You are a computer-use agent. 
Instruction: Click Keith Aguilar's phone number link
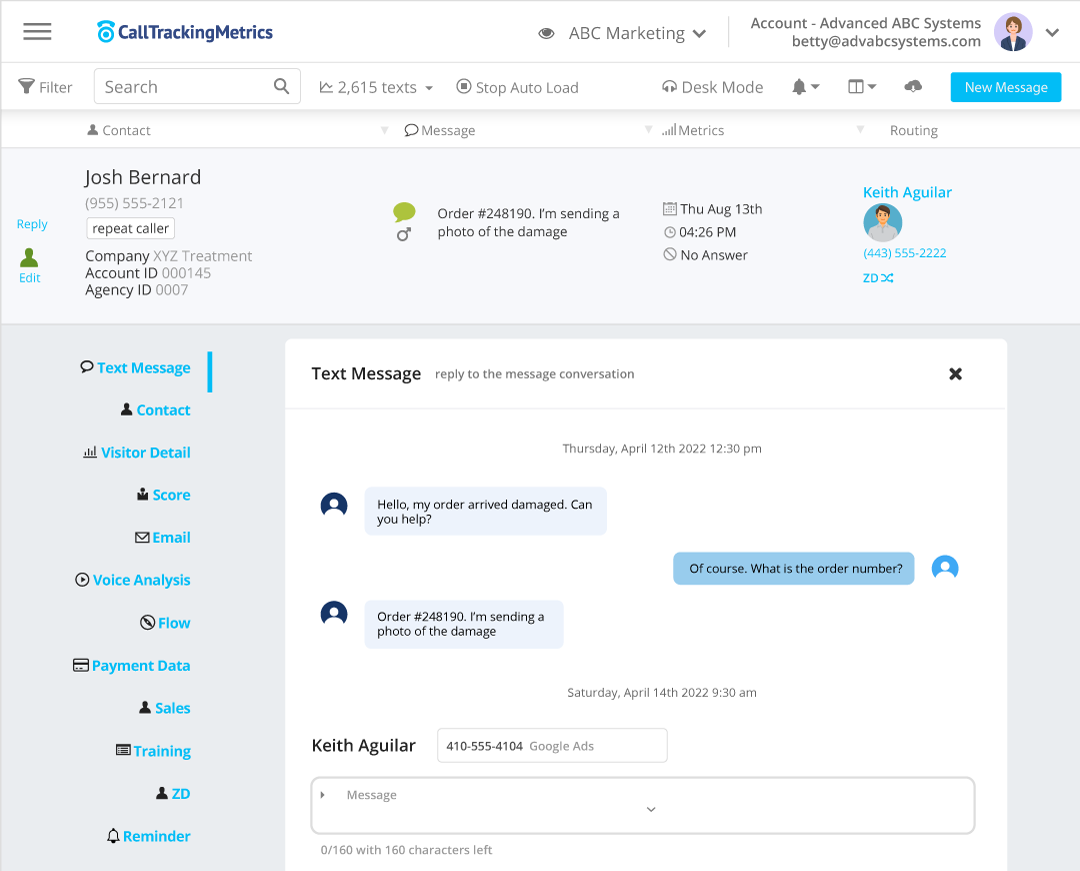904,253
